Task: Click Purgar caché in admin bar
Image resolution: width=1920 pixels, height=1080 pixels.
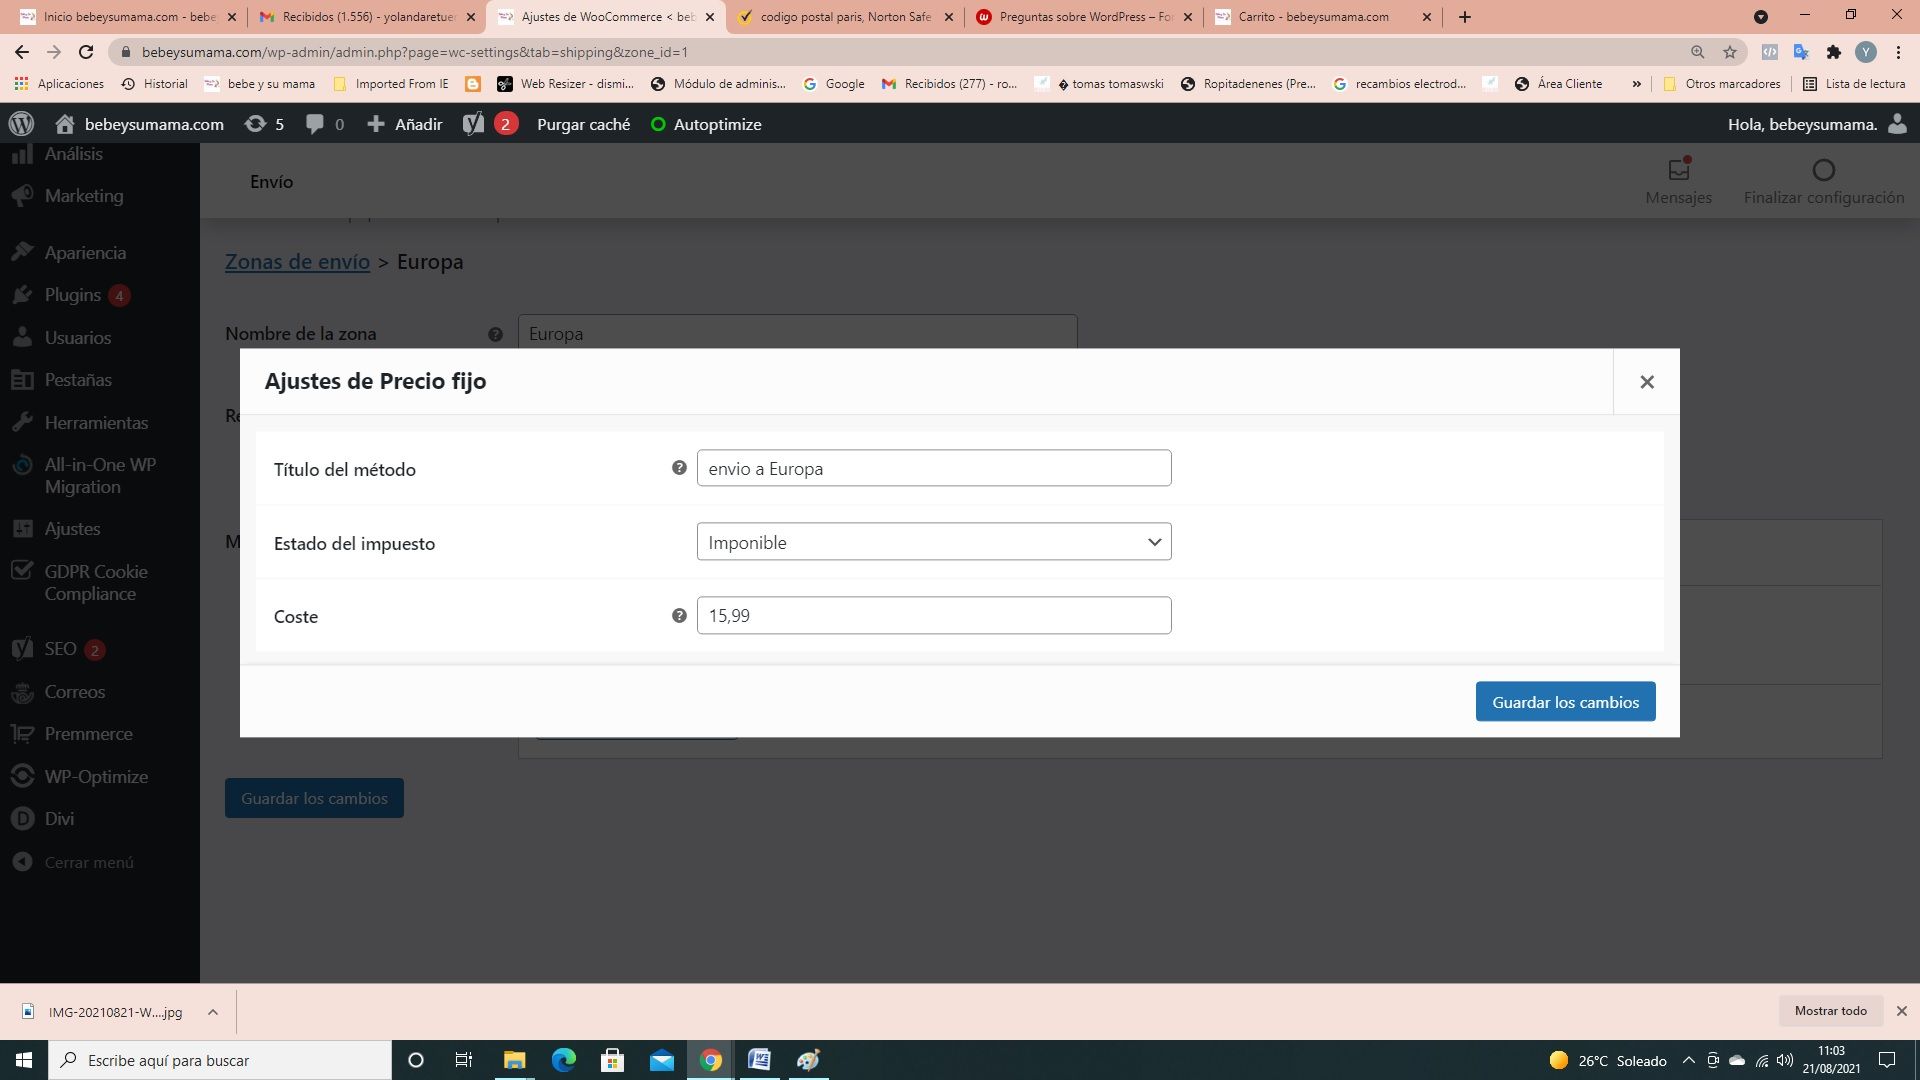Action: [x=583, y=124]
